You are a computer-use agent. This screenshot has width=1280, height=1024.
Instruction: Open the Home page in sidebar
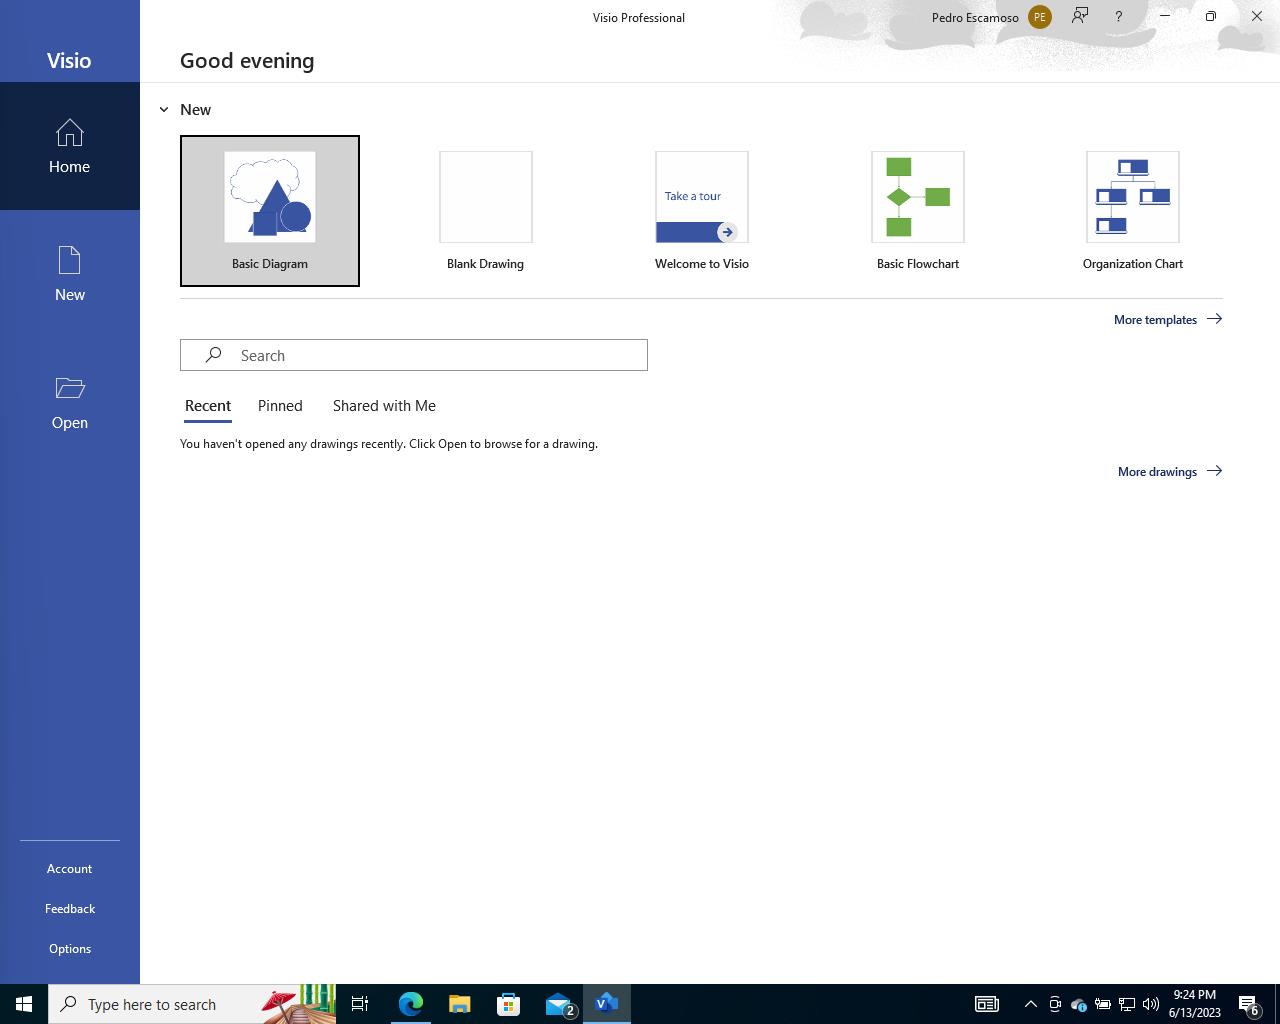(69, 146)
